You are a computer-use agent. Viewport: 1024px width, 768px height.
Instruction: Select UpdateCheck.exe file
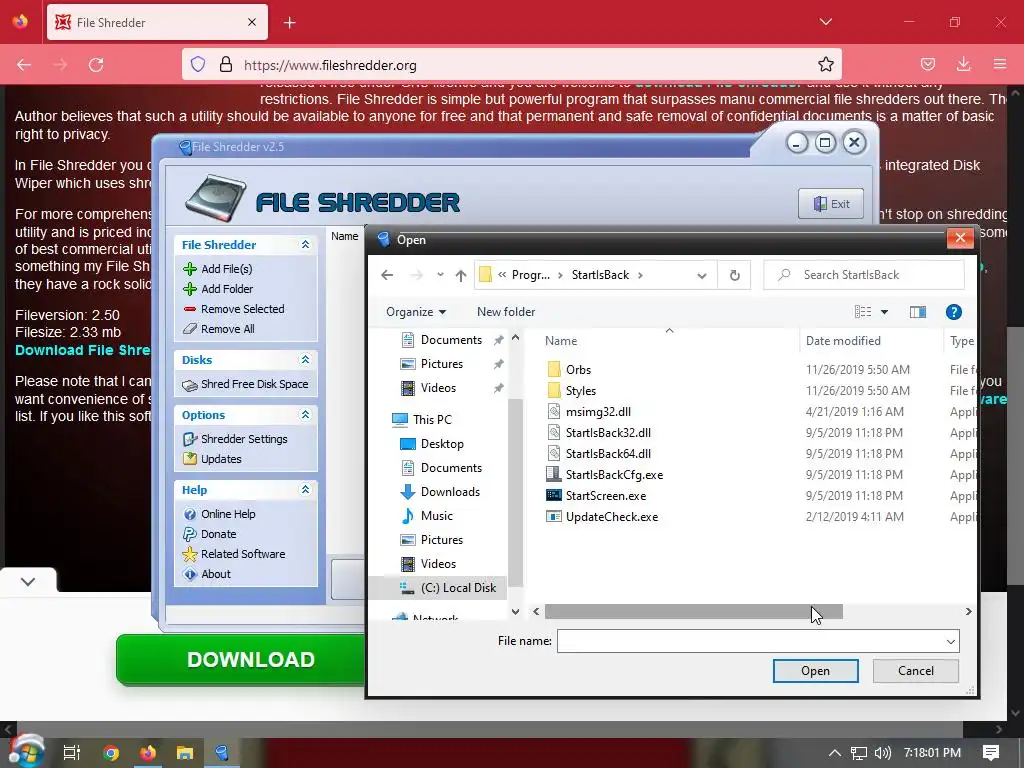(601, 517)
